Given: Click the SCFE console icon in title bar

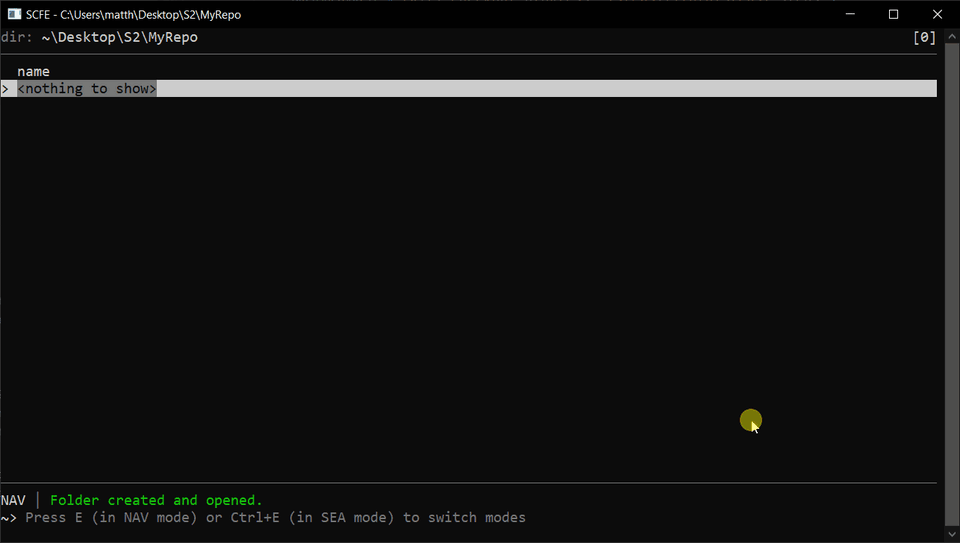Looking at the screenshot, I should (x=14, y=14).
